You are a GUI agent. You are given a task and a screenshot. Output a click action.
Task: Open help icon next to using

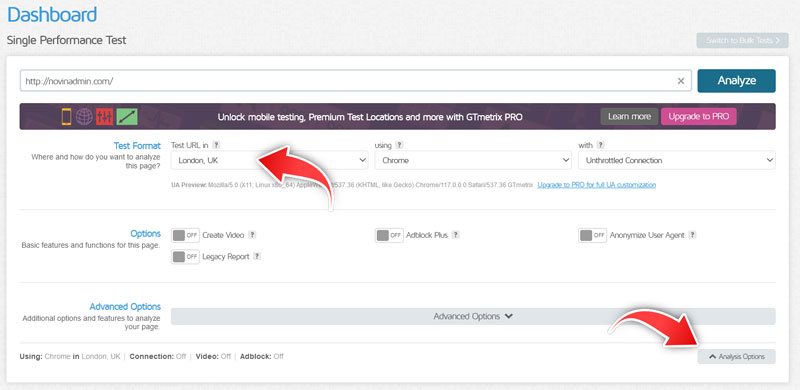399,145
